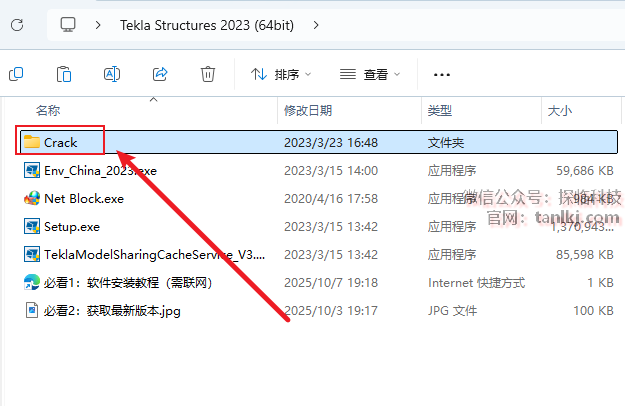Open the three-dots more options menu
625x406 pixels.
442,74
